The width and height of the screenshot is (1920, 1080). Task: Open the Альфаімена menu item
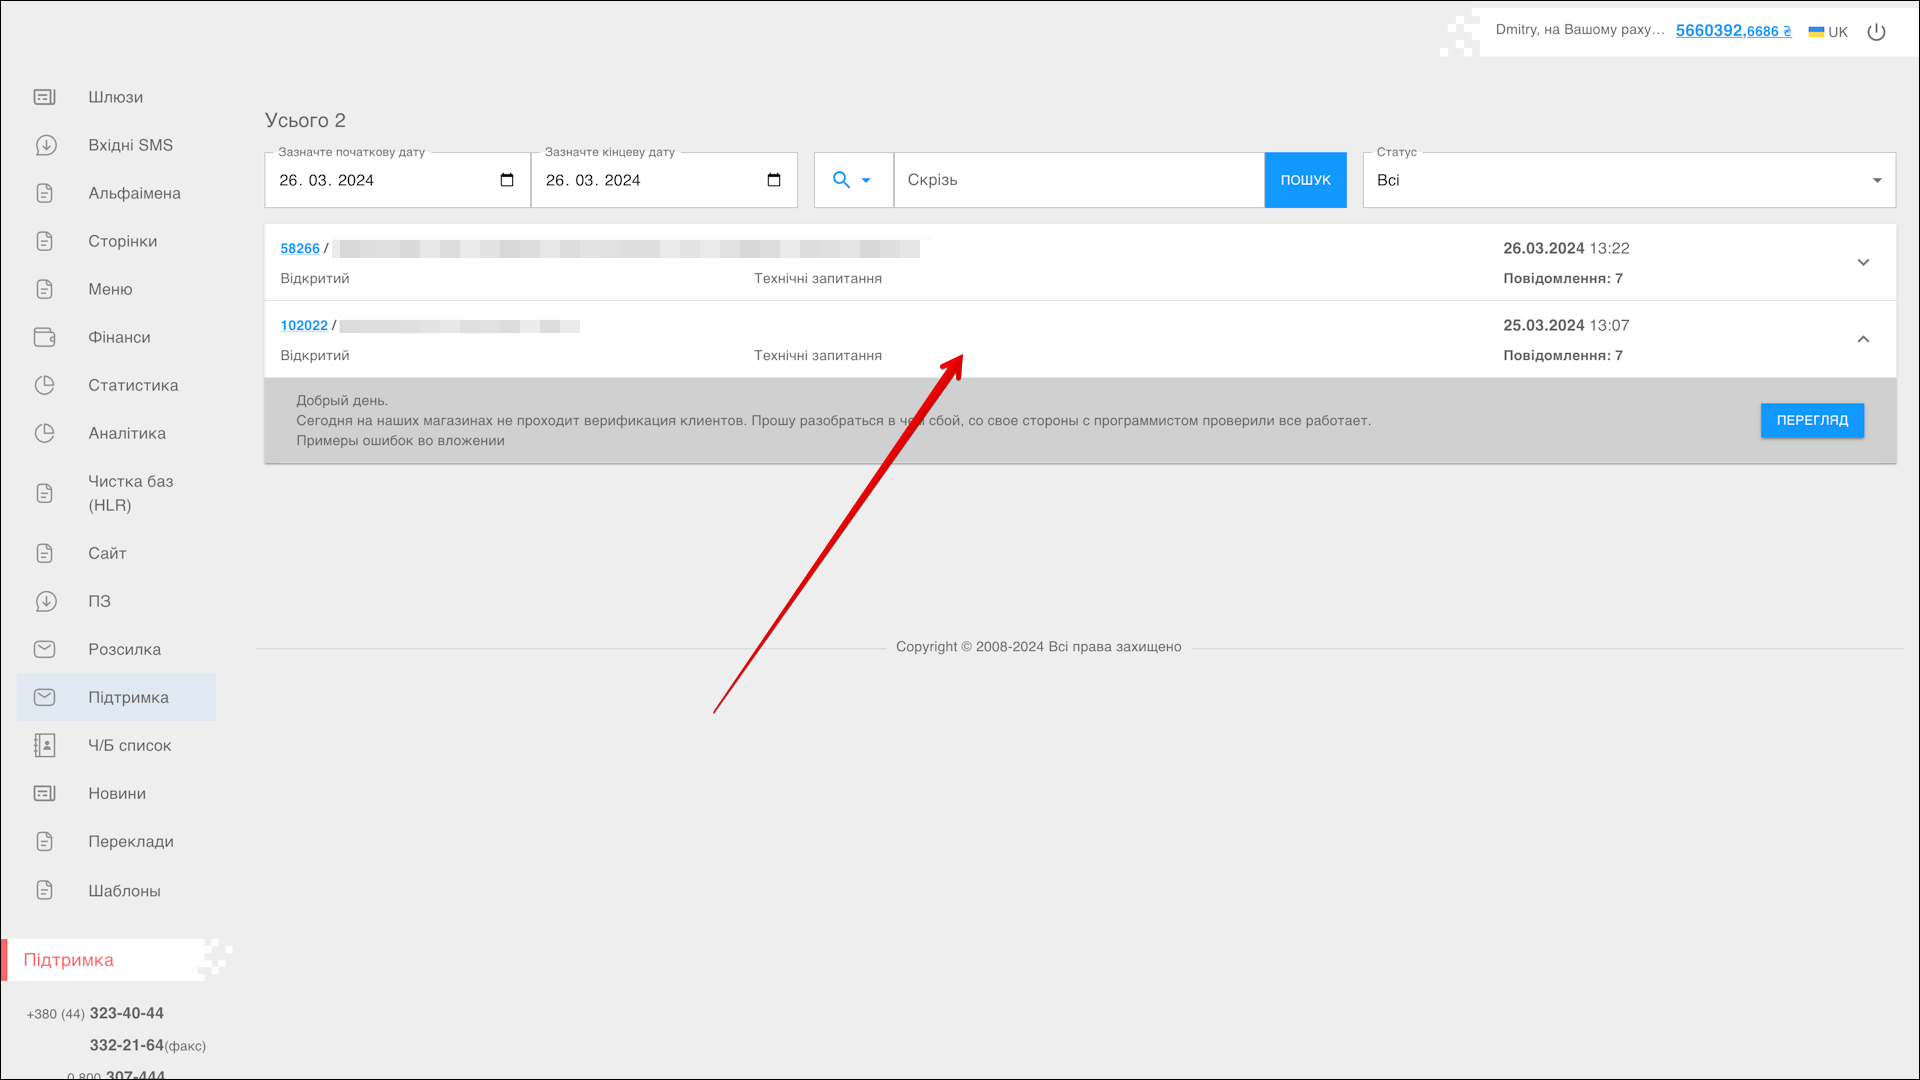pos(134,193)
